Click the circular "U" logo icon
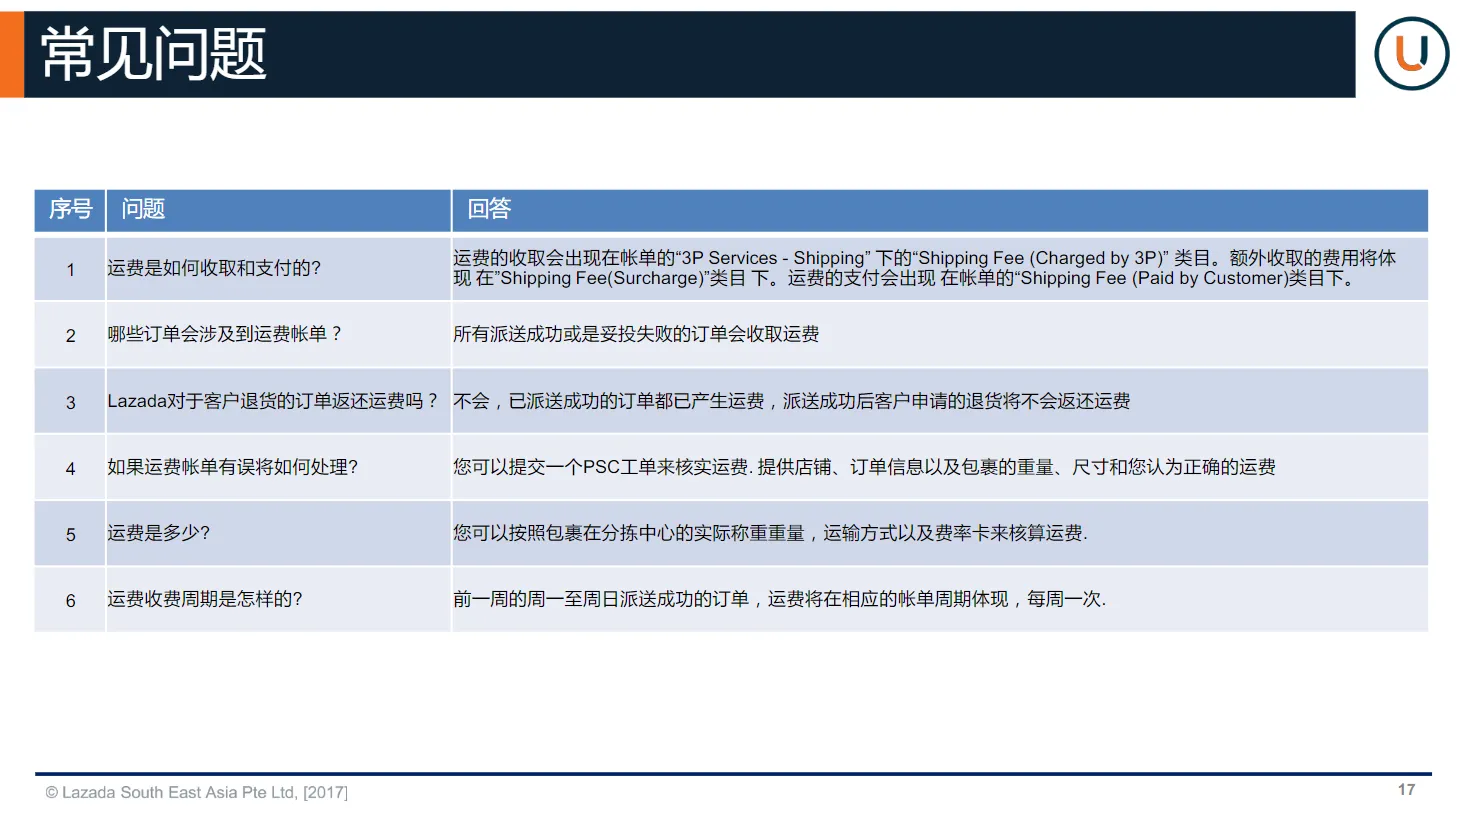The image size is (1466, 824). pos(1411,53)
